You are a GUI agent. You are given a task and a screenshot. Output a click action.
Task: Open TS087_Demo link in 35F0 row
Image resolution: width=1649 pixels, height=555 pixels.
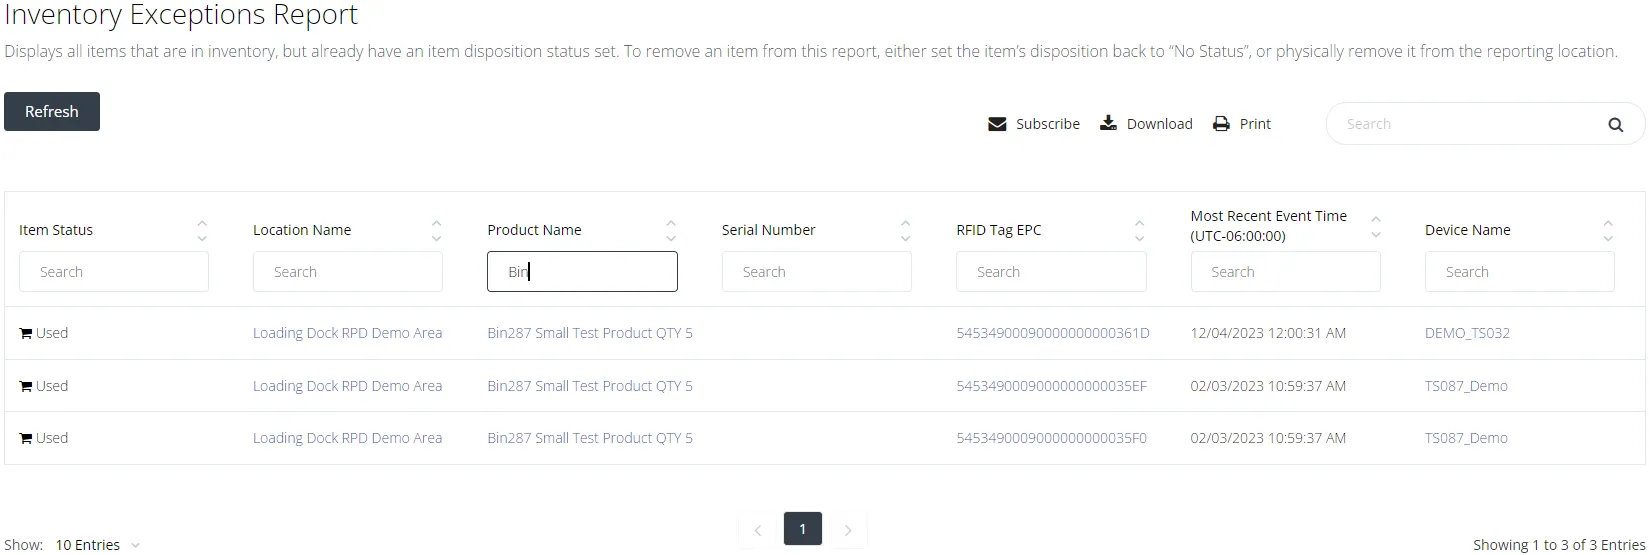click(1466, 438)
